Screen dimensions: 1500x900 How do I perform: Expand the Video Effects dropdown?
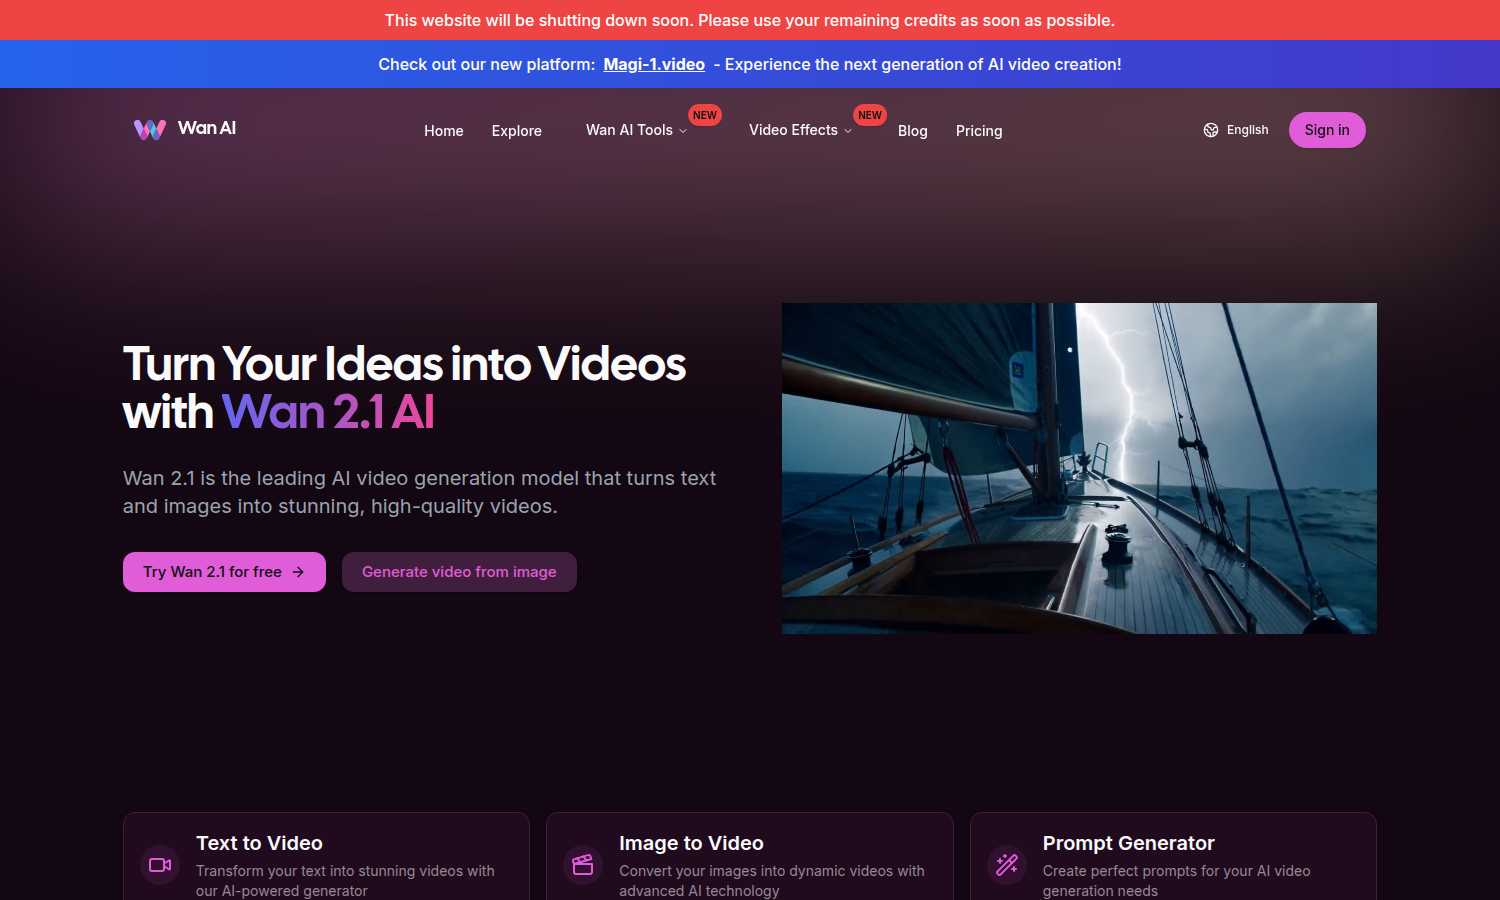[x=800, y=130]
